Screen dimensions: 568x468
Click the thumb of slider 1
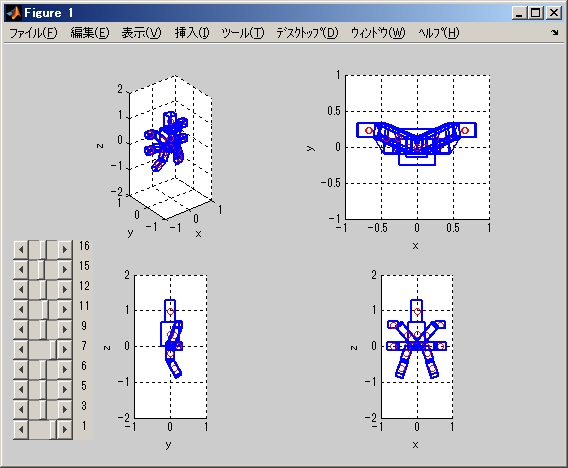point(53,429)
